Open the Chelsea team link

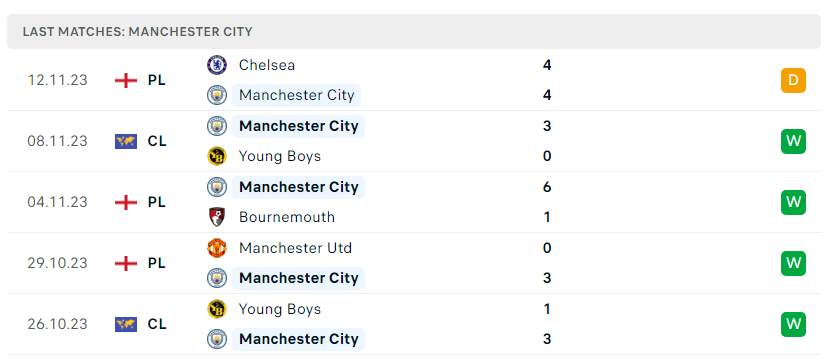(267, 65)
